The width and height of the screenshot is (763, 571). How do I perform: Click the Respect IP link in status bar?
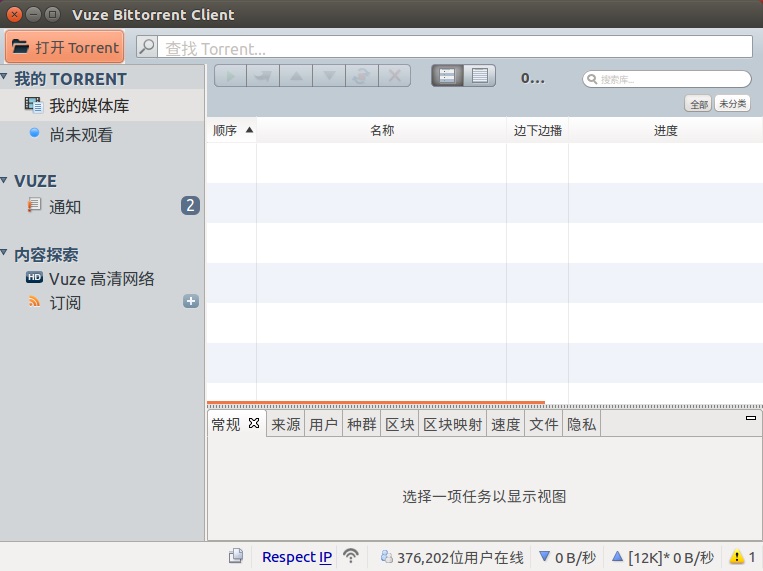click(297, 557)
